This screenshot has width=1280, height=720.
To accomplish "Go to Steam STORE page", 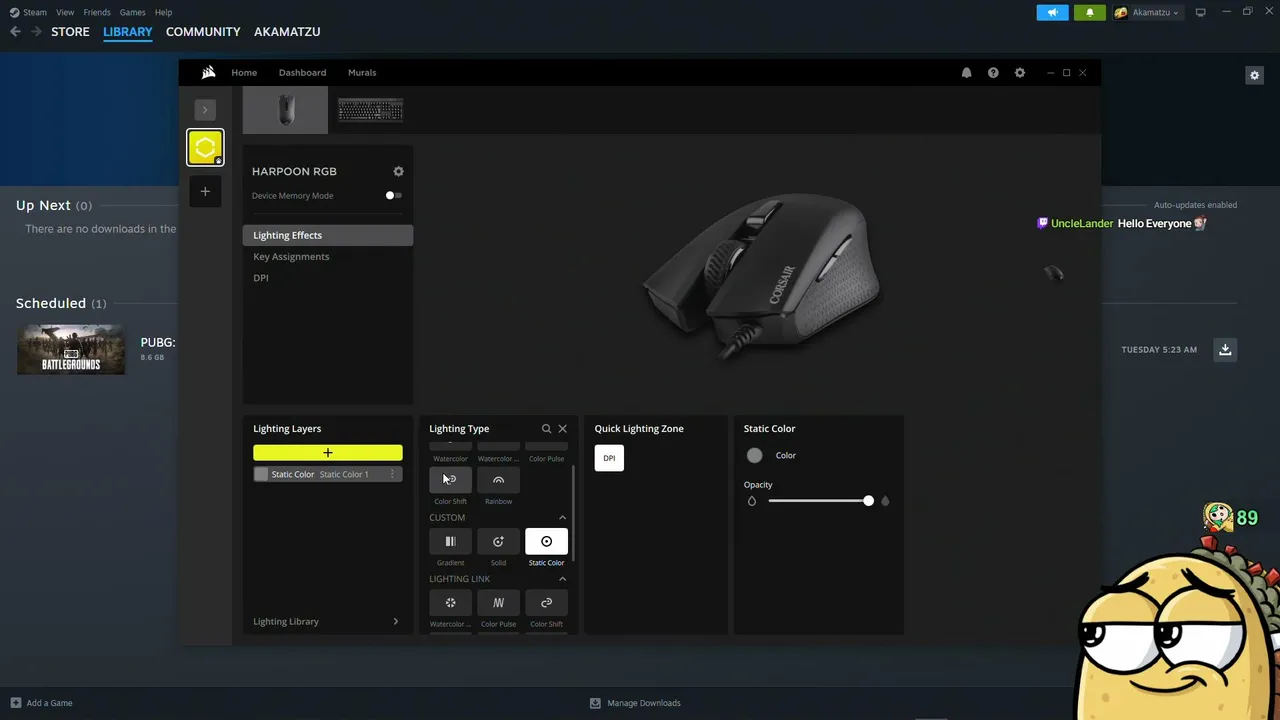I will coord(70,32).
